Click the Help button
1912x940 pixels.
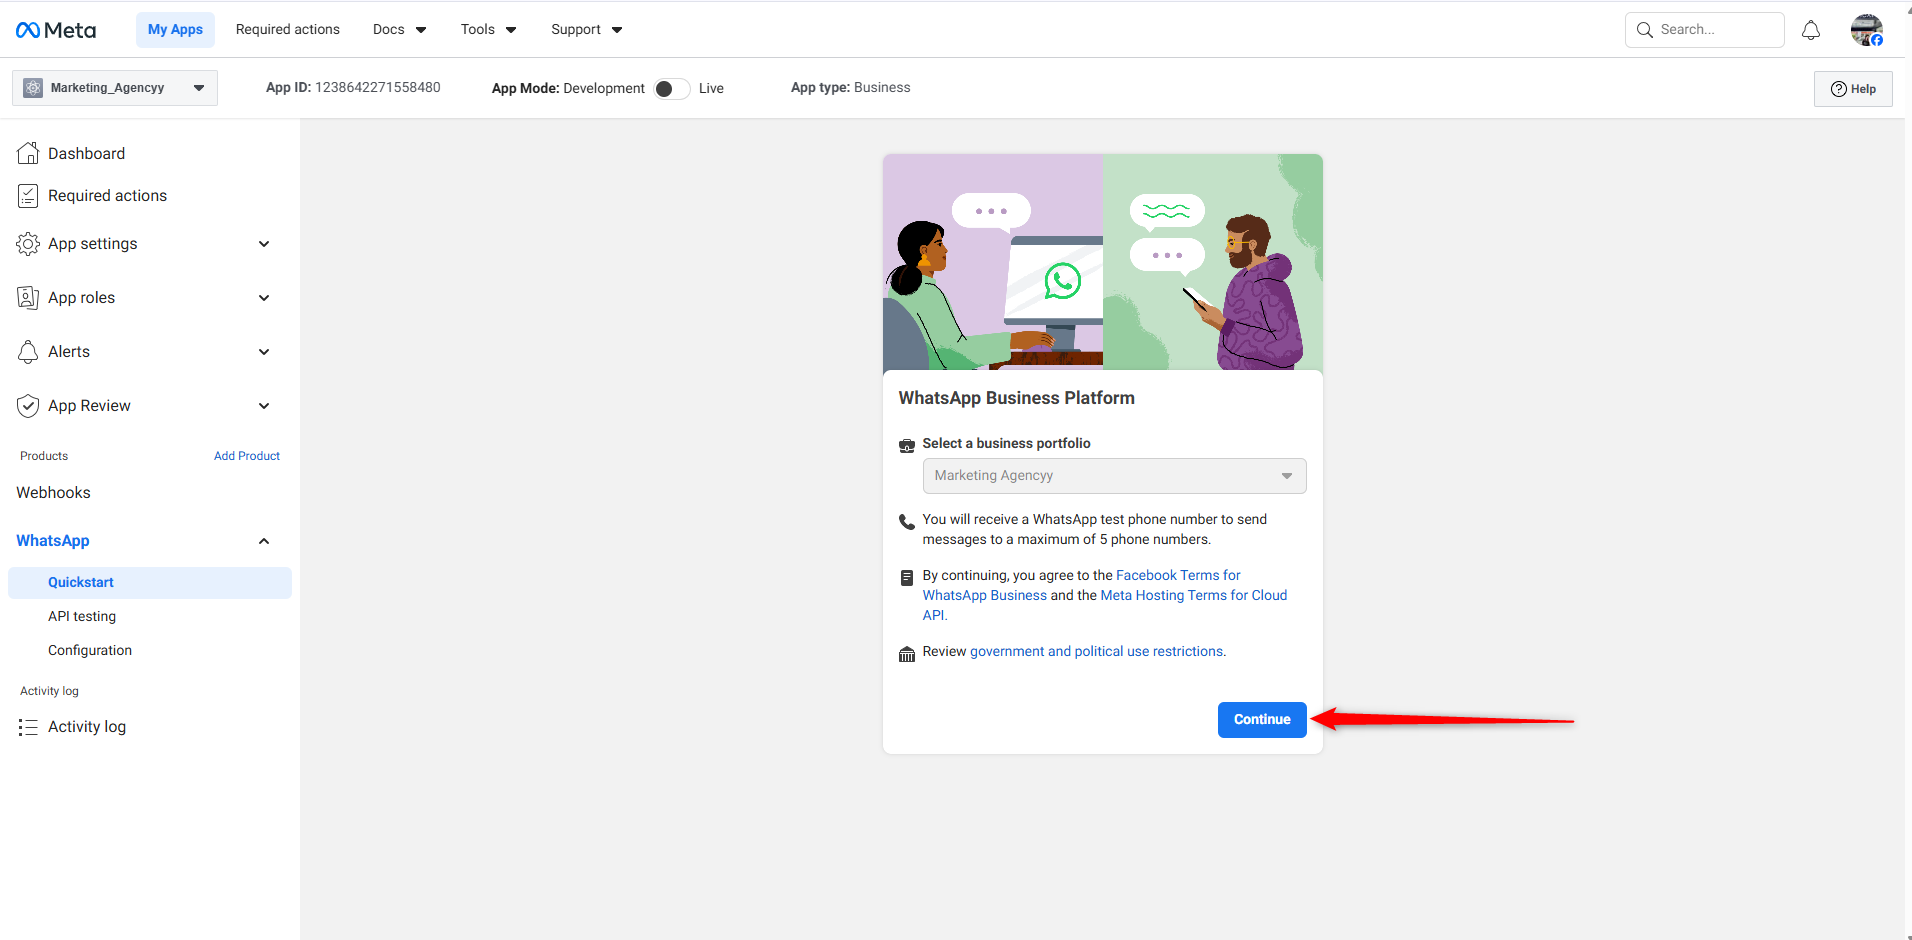tap(1853, 89)
